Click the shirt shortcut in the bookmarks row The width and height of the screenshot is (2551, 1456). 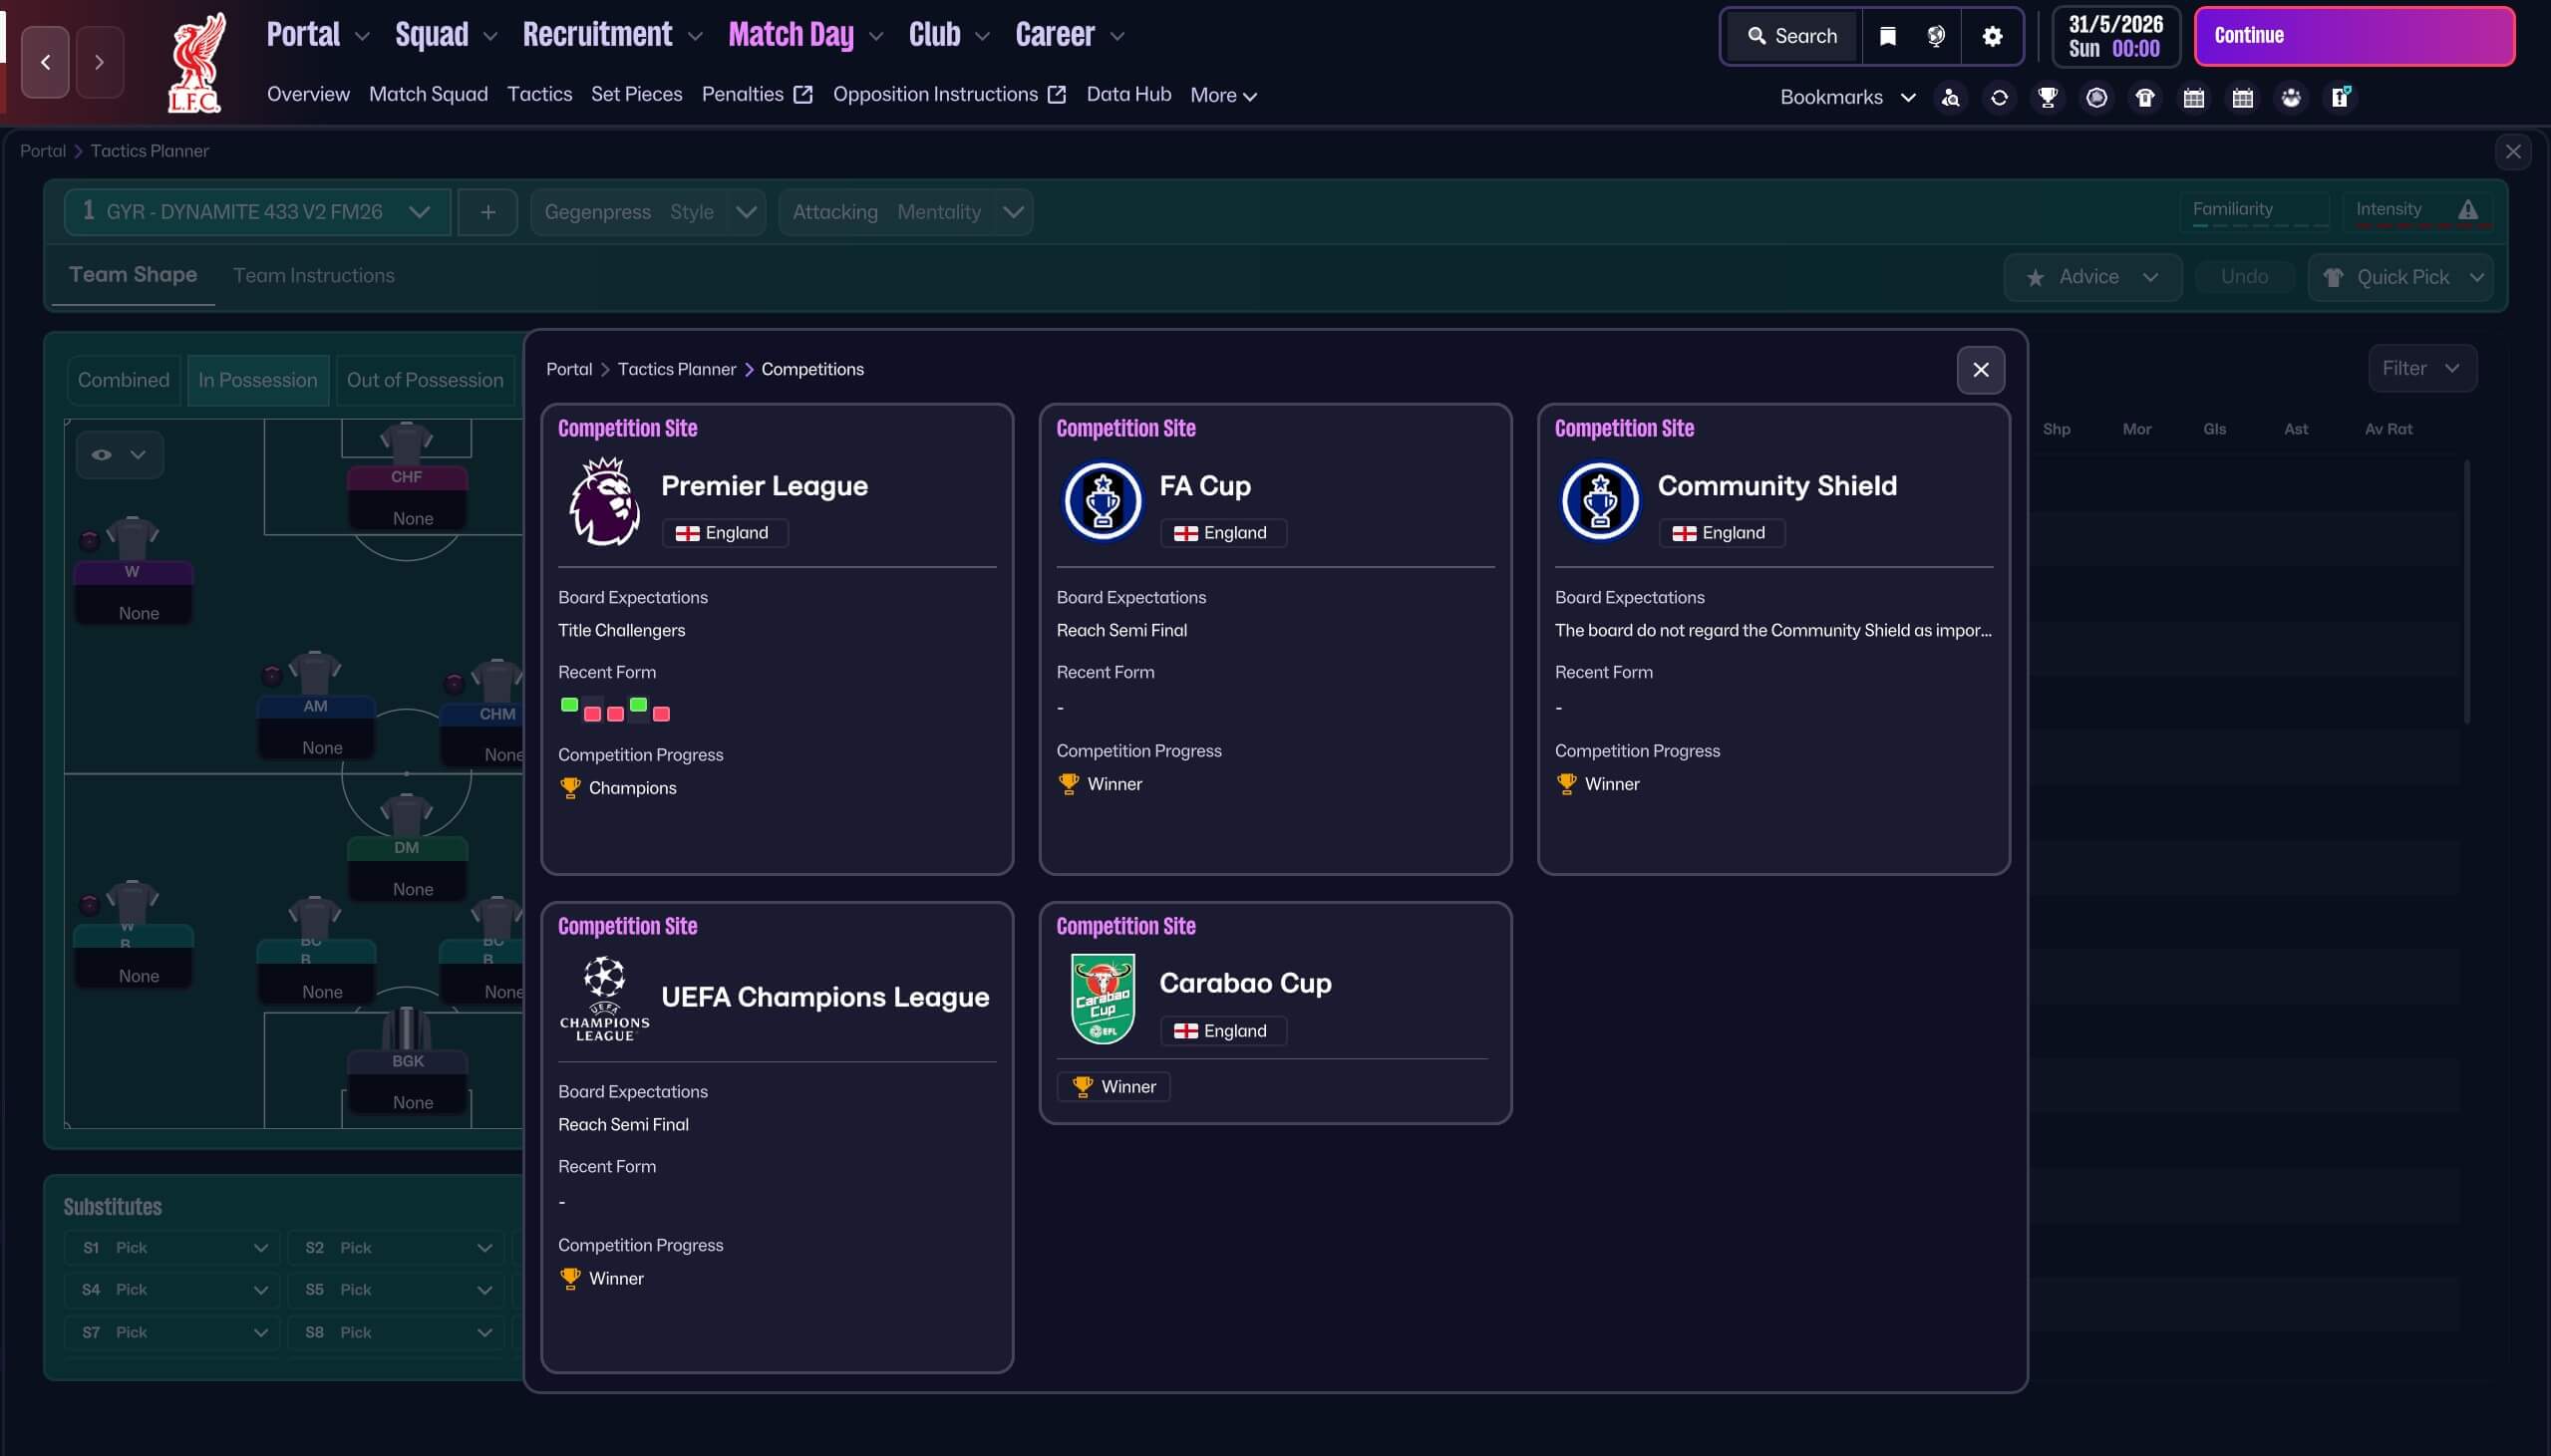click(x=2144, y=97)
